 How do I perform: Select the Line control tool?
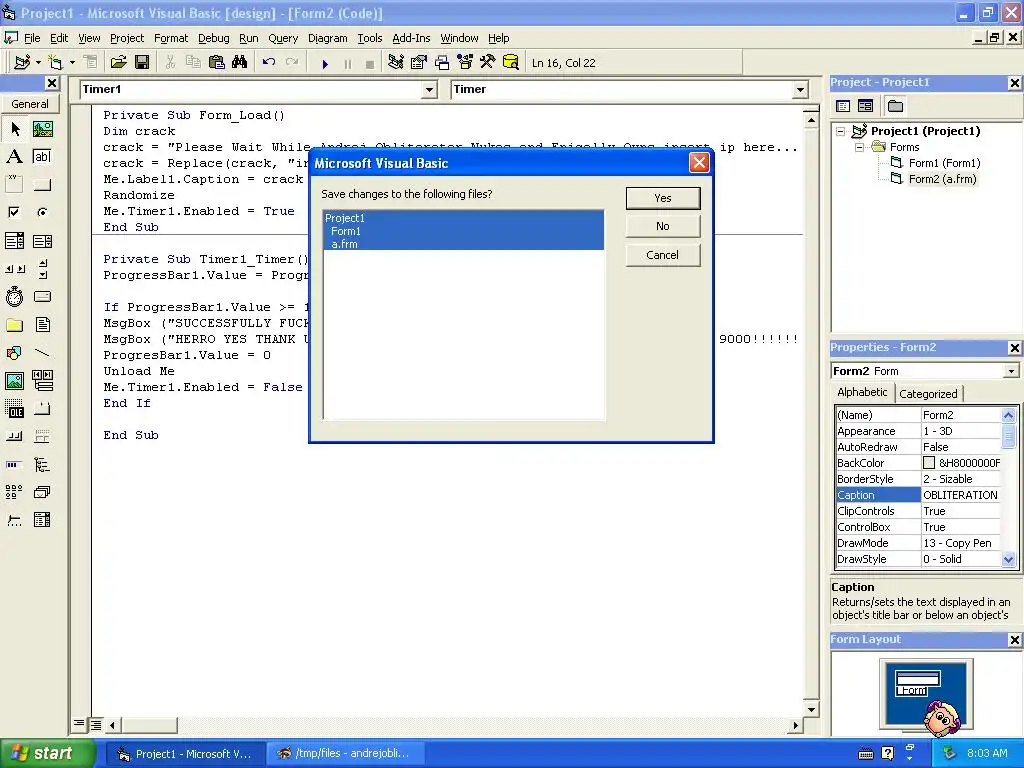pos(42,353)
